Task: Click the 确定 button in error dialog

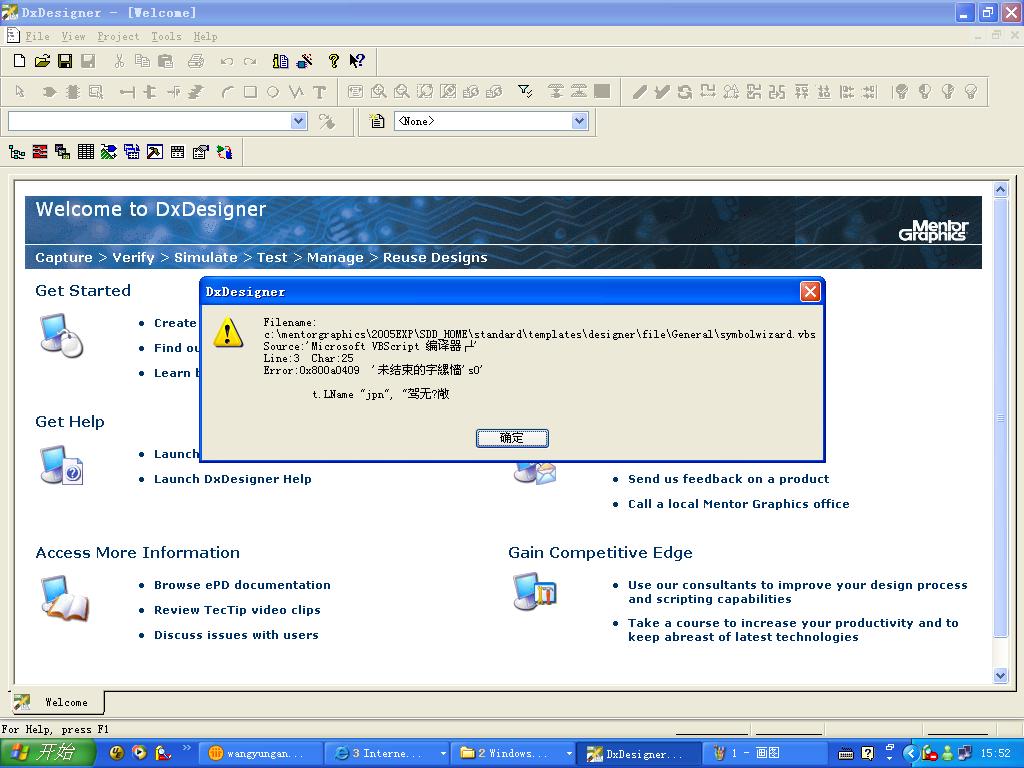Action: tap(512, 438)
